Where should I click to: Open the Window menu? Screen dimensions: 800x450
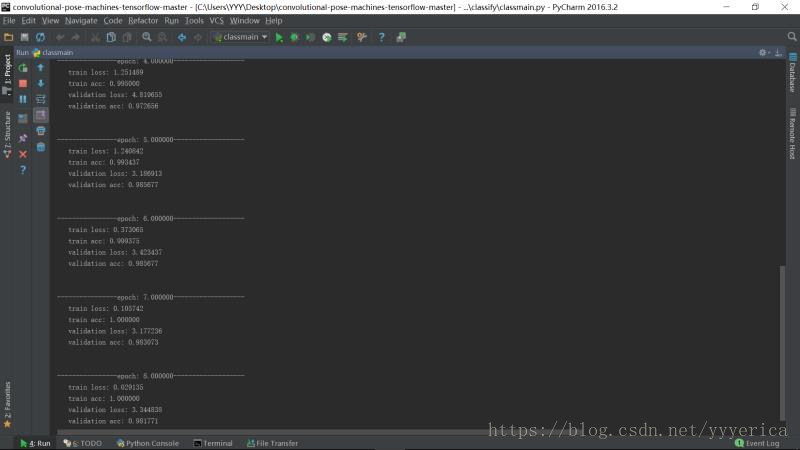click(x=244, y=21)
